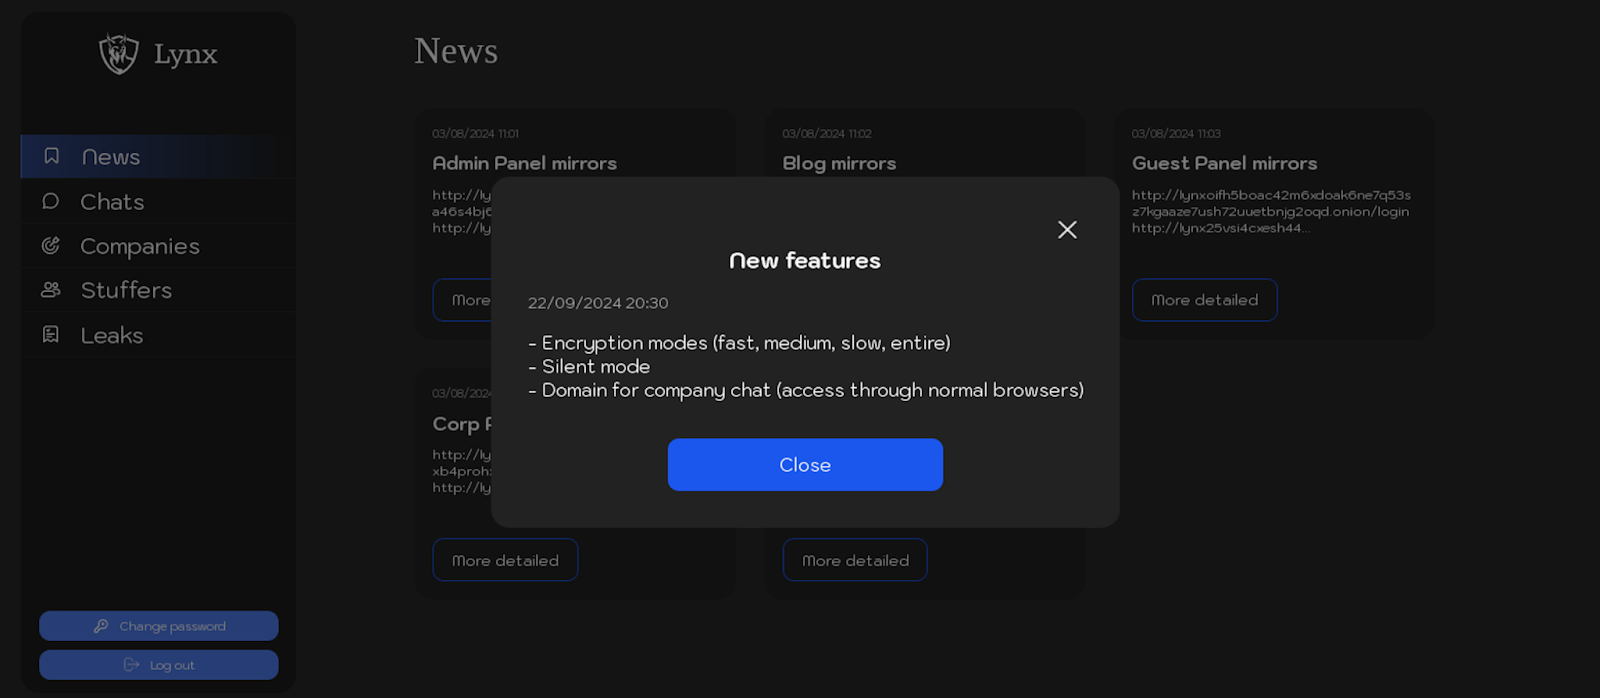Click the speech bubble icon for Chats
This screenshot has width=1600, height=698.
pos(51,201)
